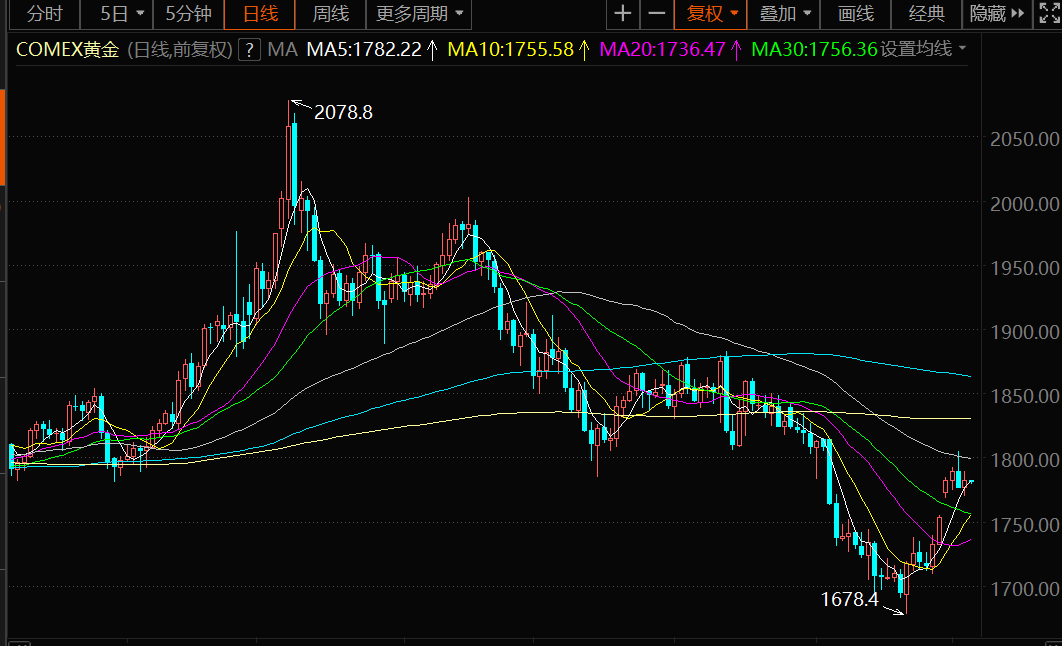Click the 2078.8 high price marker

(x=342, y=113)
